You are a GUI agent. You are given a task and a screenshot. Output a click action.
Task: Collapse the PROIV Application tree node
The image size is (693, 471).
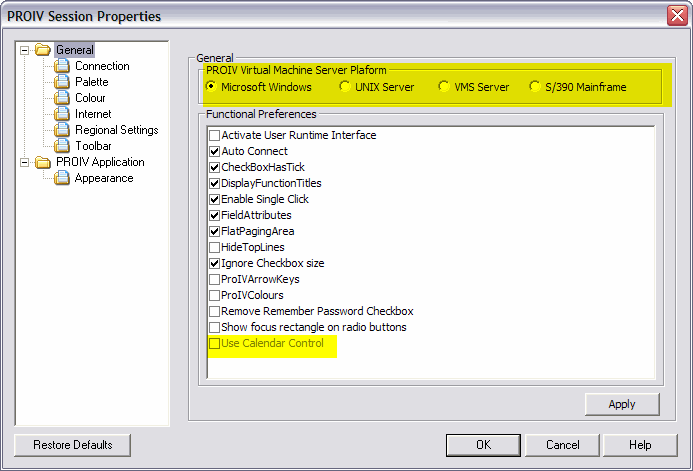tap(25, 162)
